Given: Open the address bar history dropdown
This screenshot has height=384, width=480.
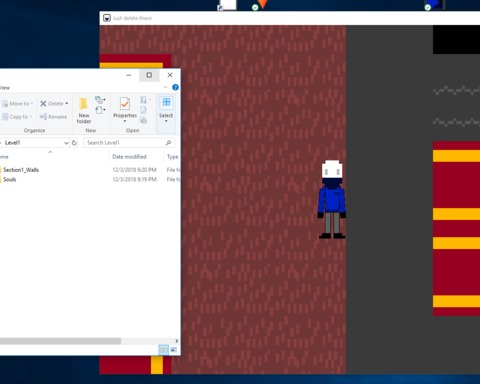Looking at the screenshot, I should (x=66, y=143).
